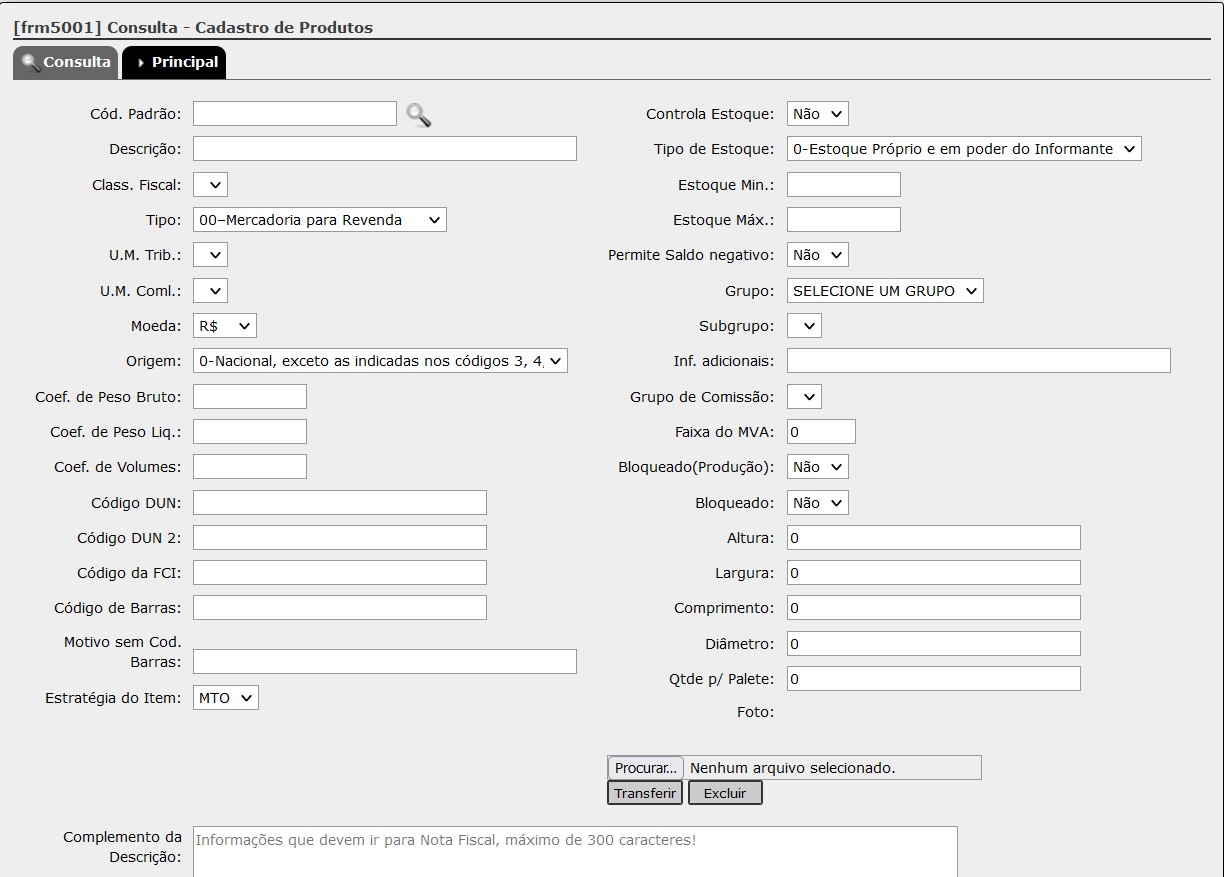Switch to the Principal tab

[x=174, y=62]
